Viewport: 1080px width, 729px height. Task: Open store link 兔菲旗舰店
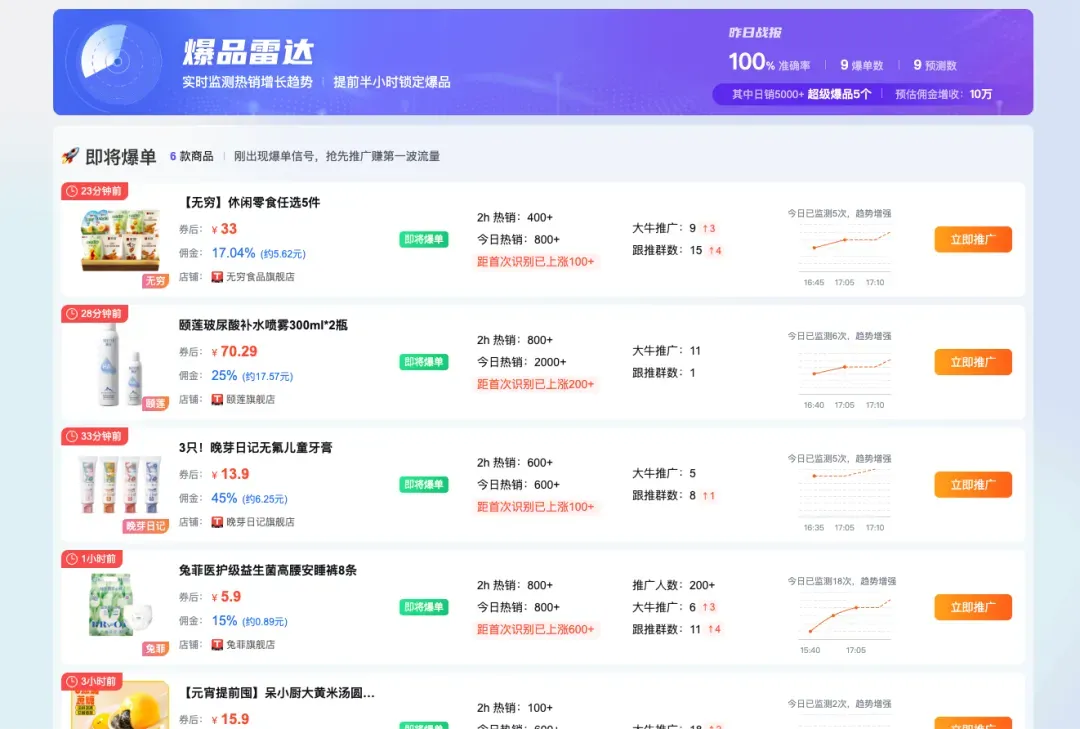coord(251,645)
